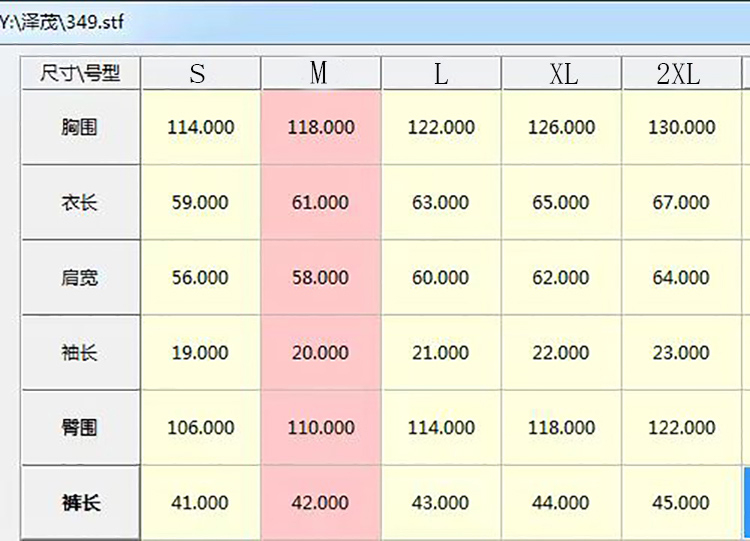Image resolution: width=750 pixels, height=541 pixels.
Task: Click the 肩宽 row header
Action: pyautogui.click(x=80, y=277)
